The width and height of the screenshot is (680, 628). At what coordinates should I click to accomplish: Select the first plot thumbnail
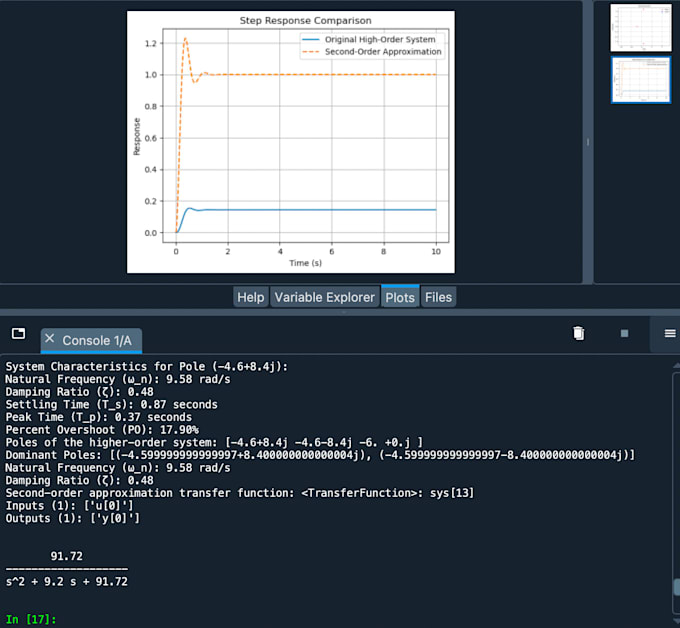(x=639, y=27)
